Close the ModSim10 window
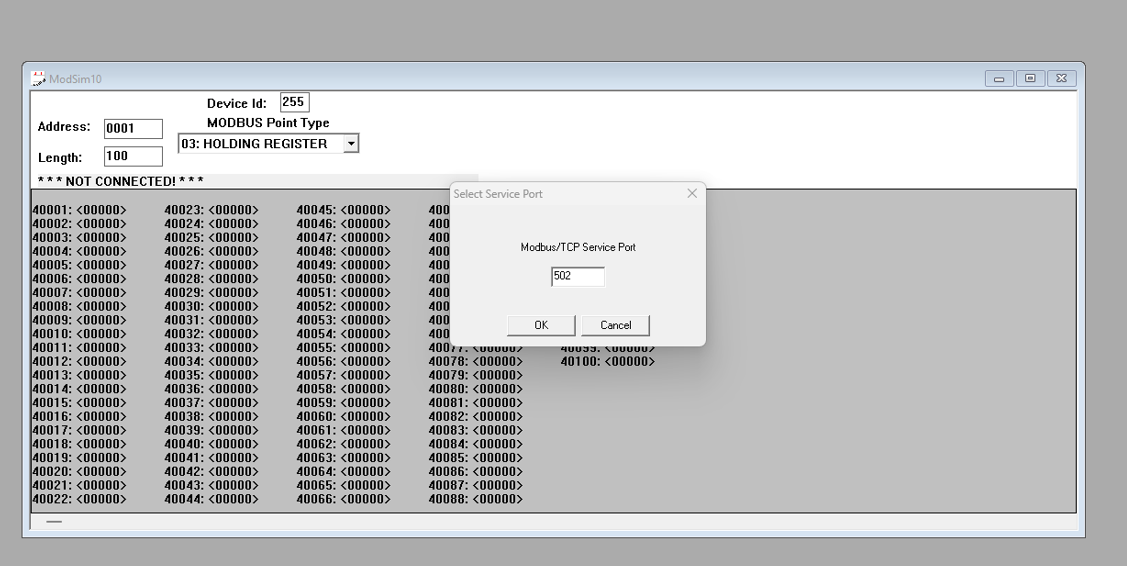The height and width of the screenshot is (566, 1127). click(x=1062, y=78)
